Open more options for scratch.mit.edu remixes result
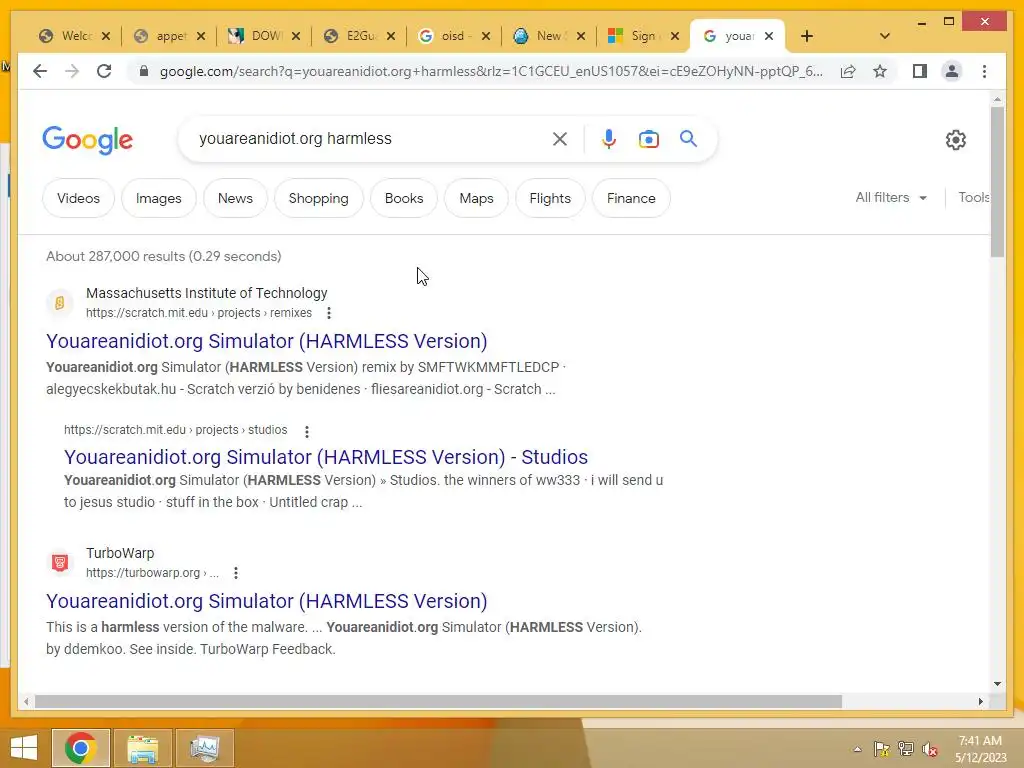 coord(328,313)
